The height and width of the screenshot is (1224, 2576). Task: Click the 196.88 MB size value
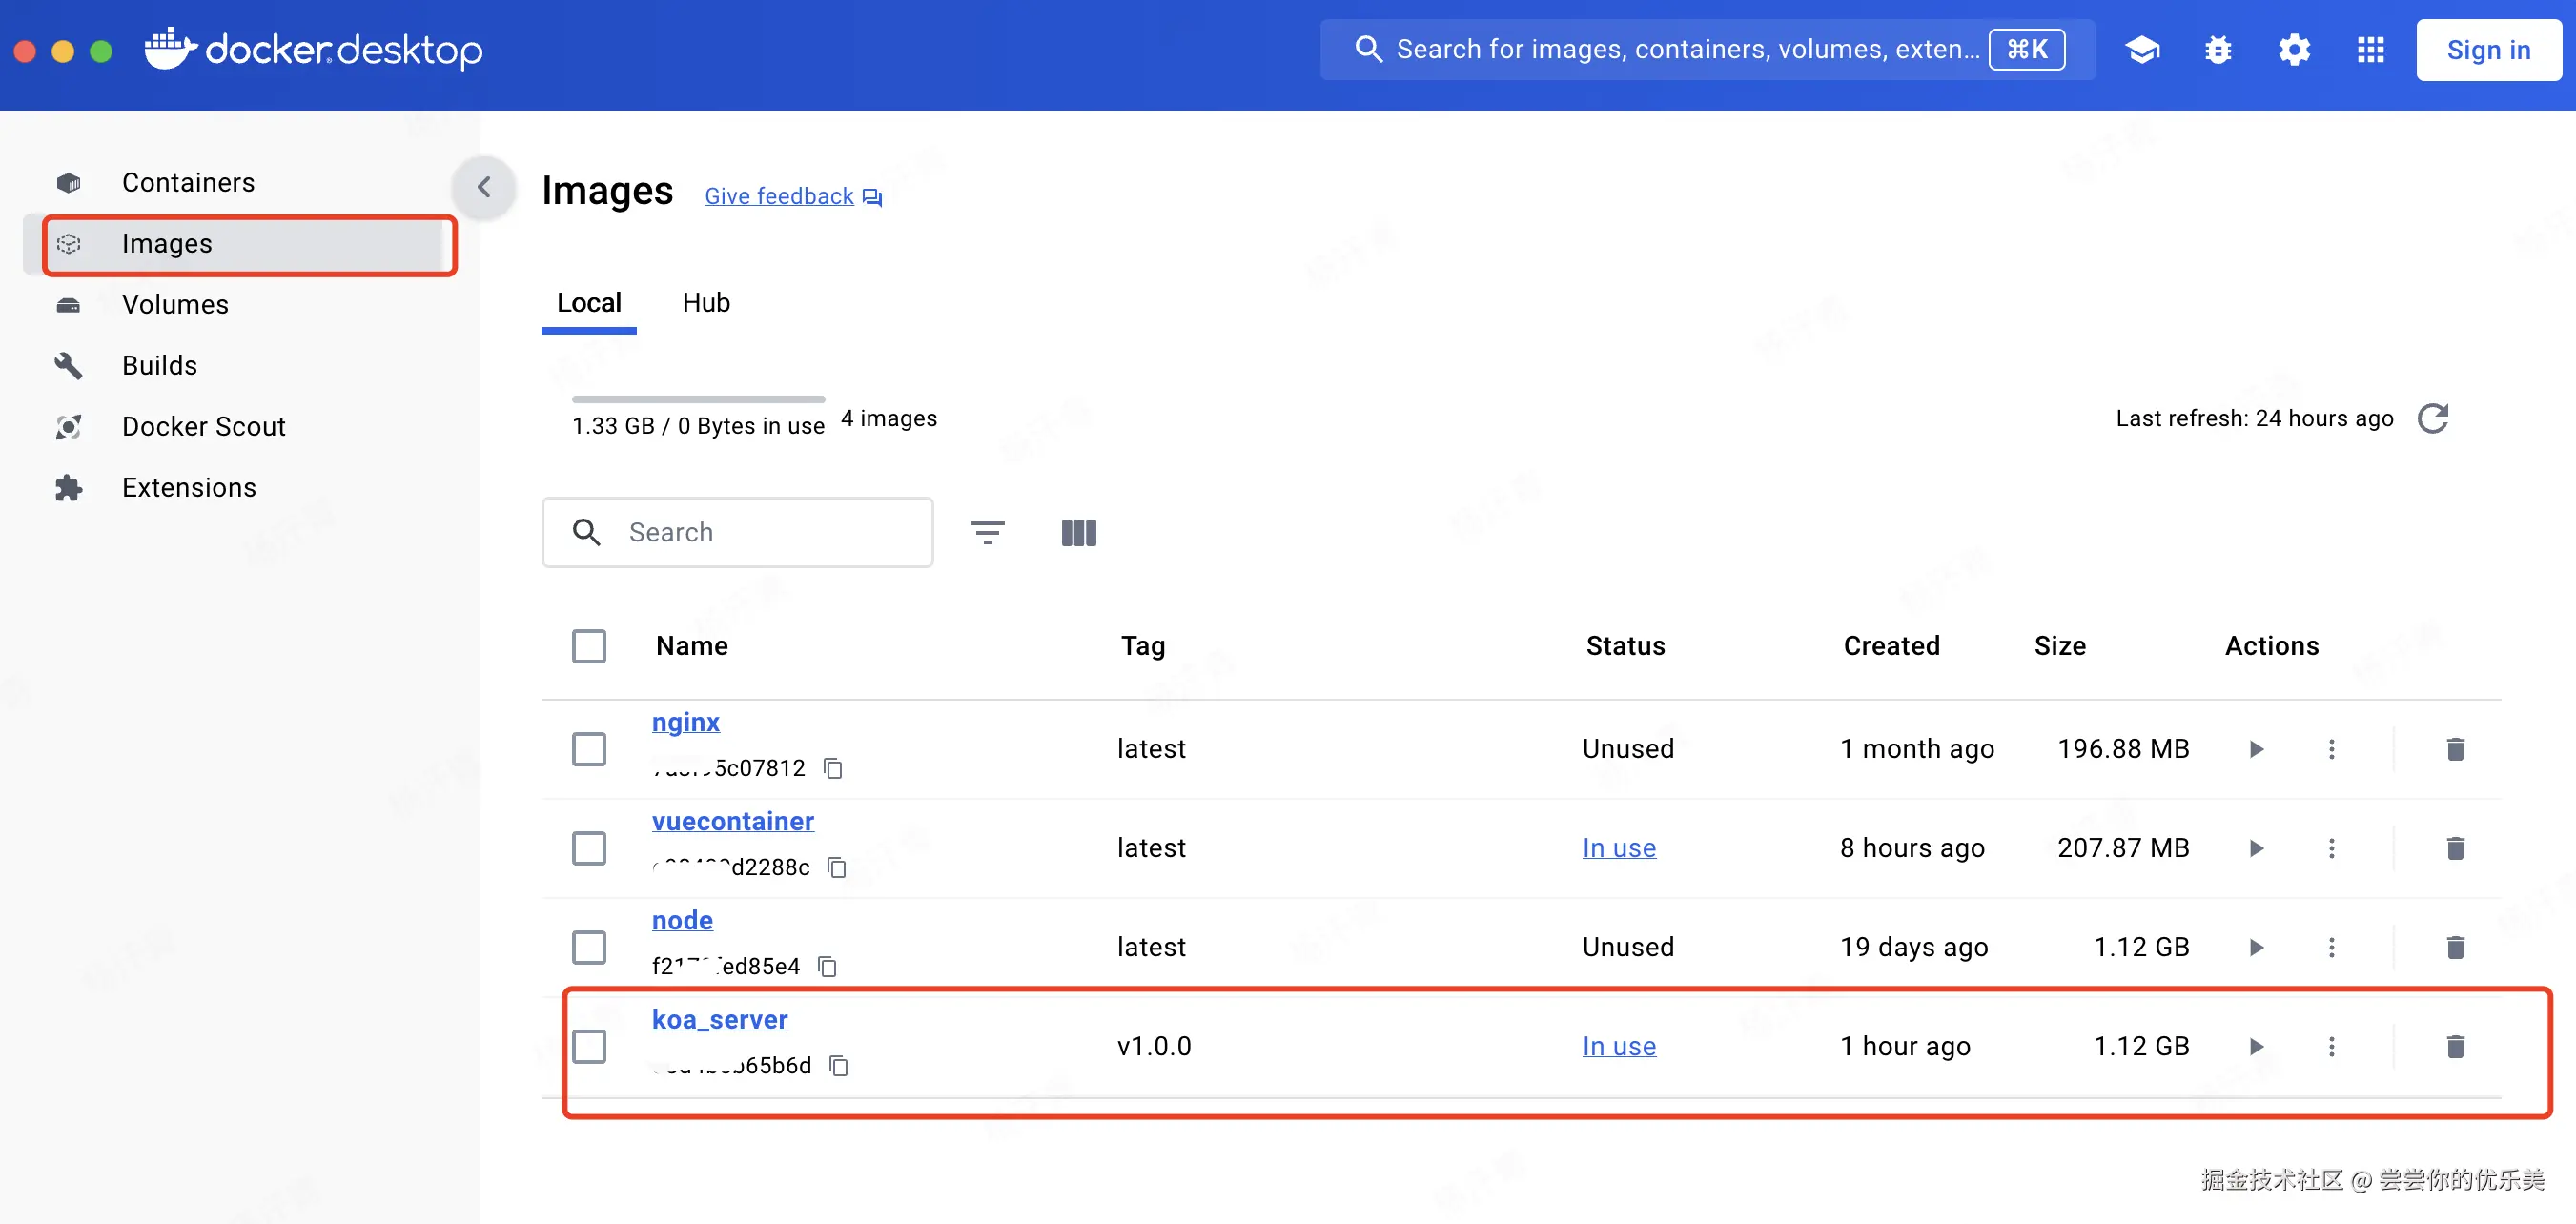2123,749
